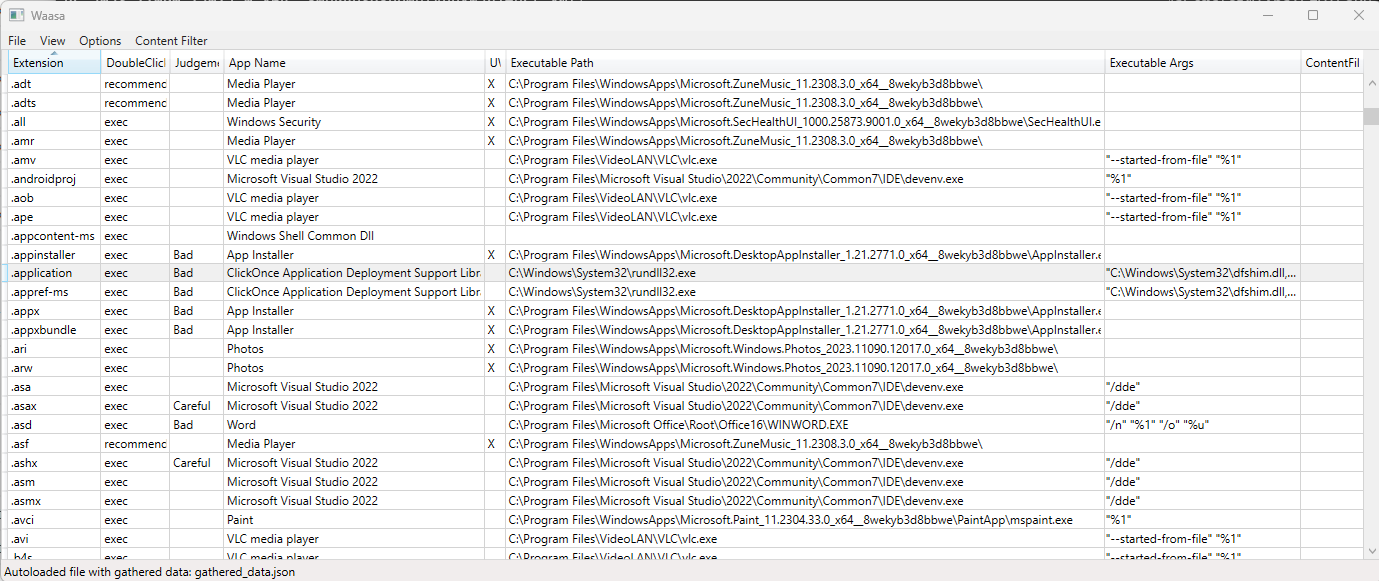
Task: Open the View menu
Action: pos(53,41)
